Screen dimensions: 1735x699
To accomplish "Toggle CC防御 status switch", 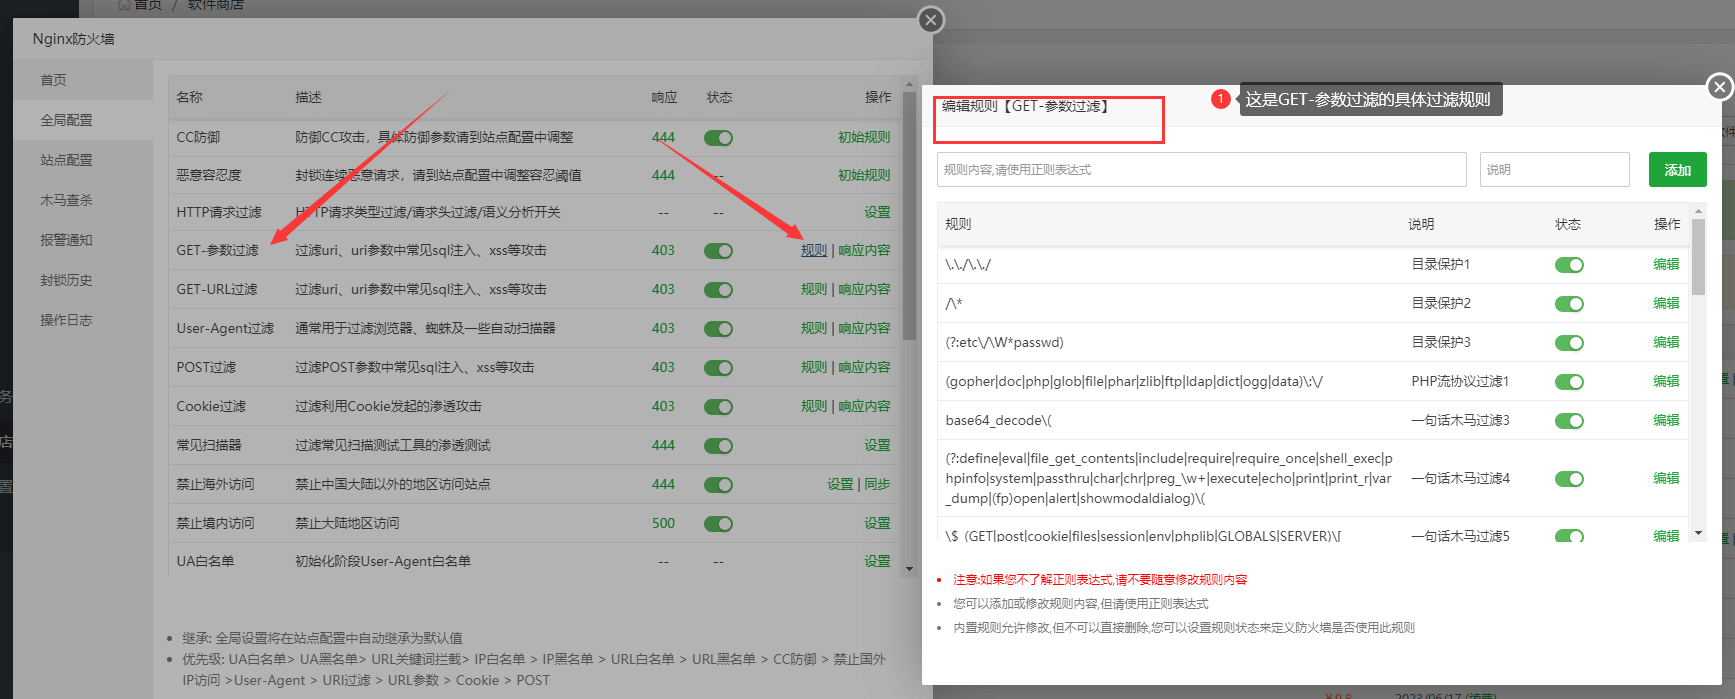I will tap(718, 138).
